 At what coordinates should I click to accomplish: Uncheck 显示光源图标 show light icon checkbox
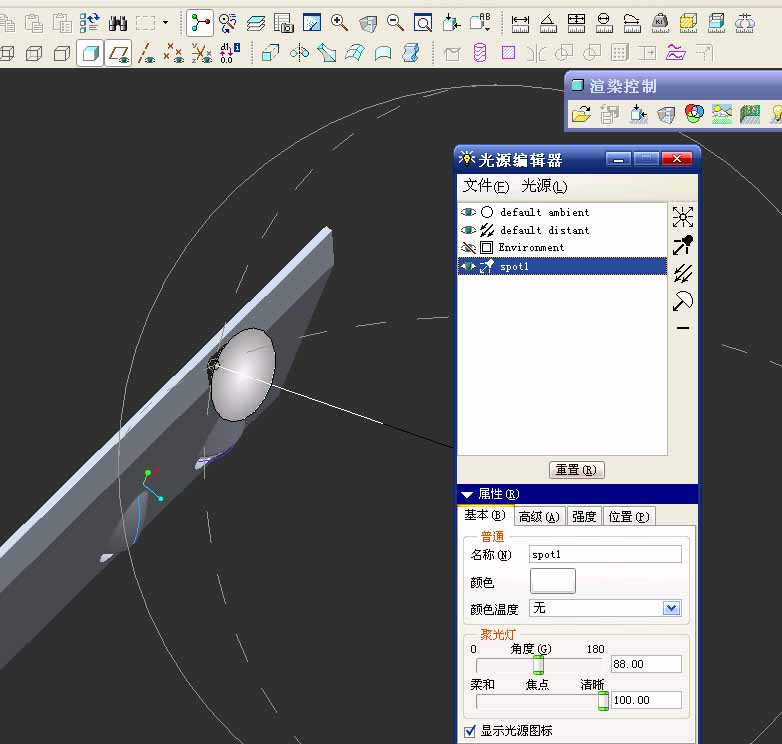[x=469, y=732]
